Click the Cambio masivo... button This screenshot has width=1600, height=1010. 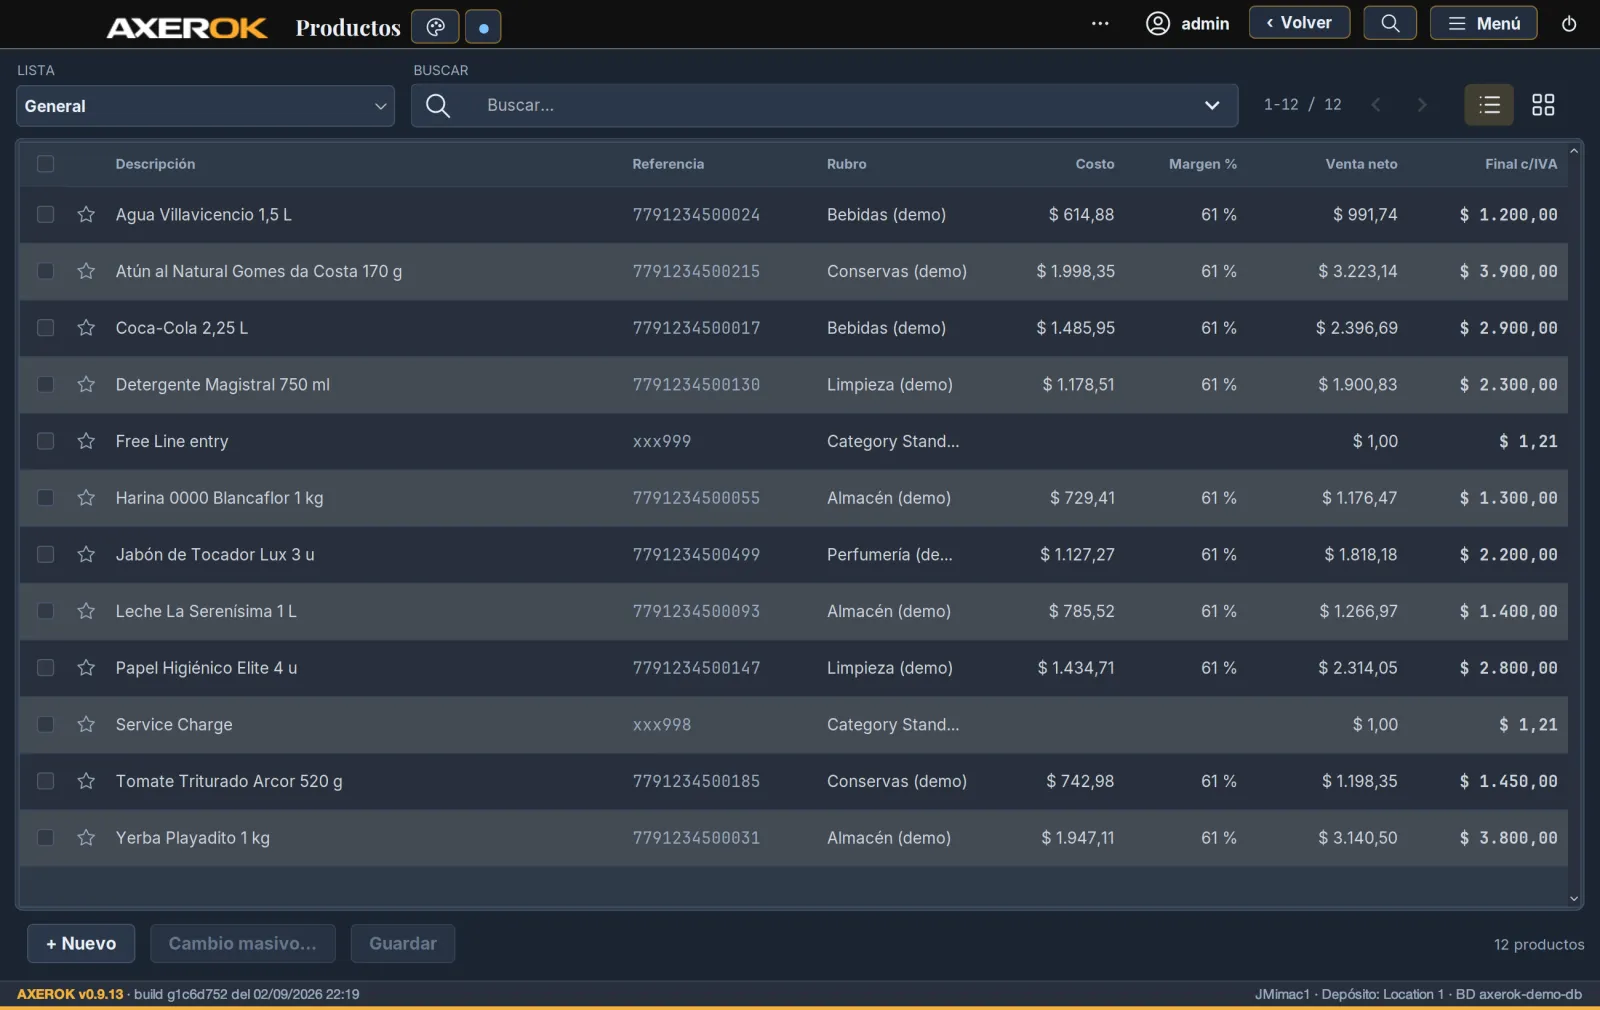[x=243, y=944]
